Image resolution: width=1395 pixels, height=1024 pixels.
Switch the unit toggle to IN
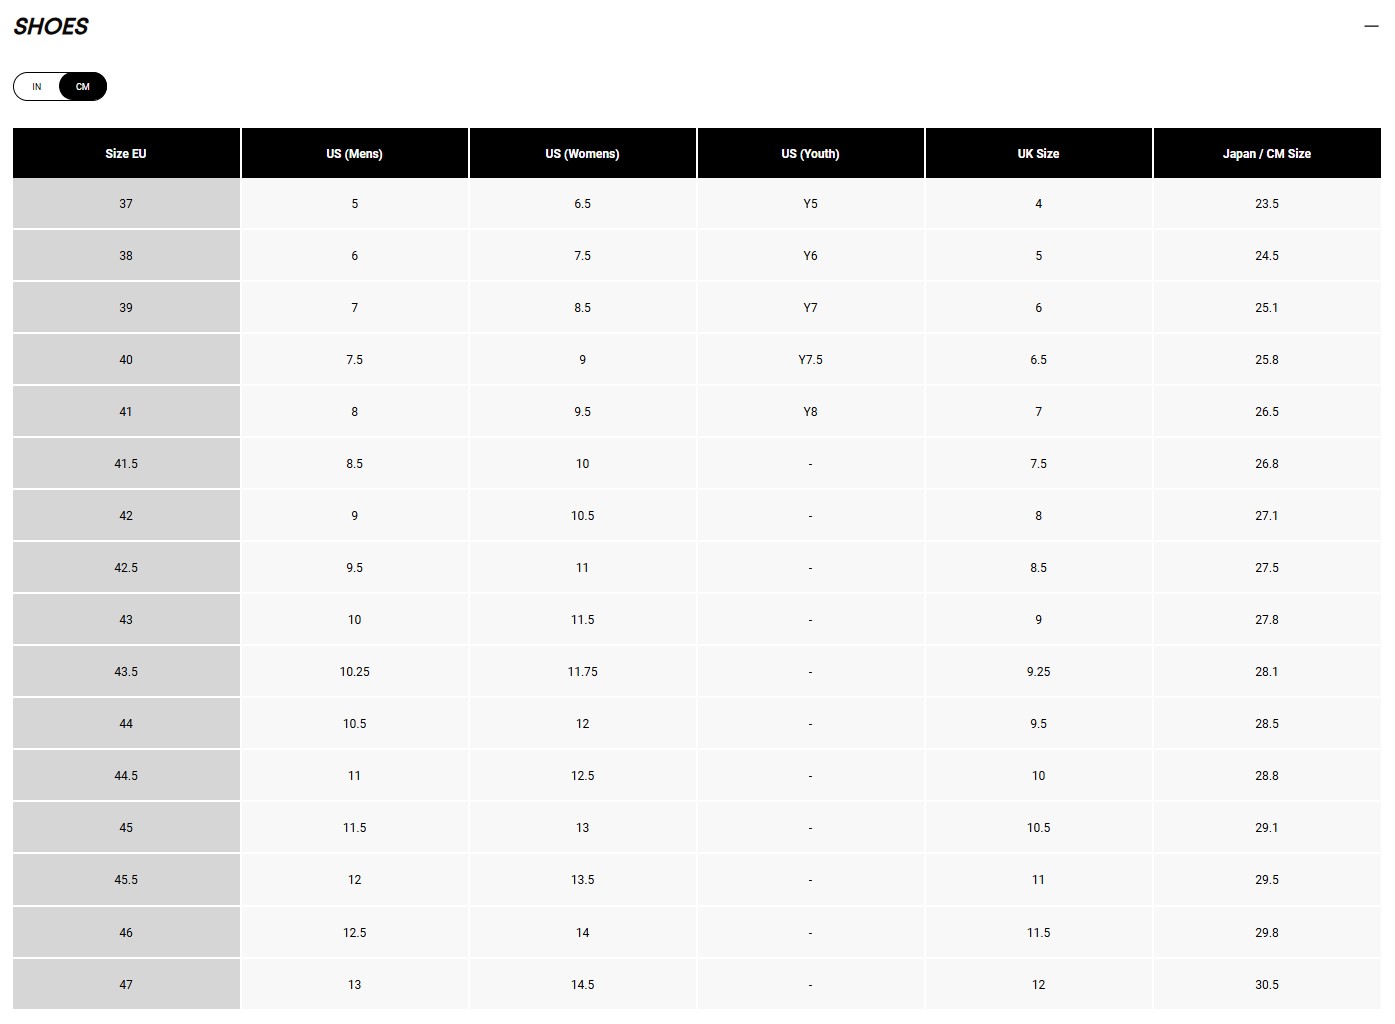(x=37, y=86)
